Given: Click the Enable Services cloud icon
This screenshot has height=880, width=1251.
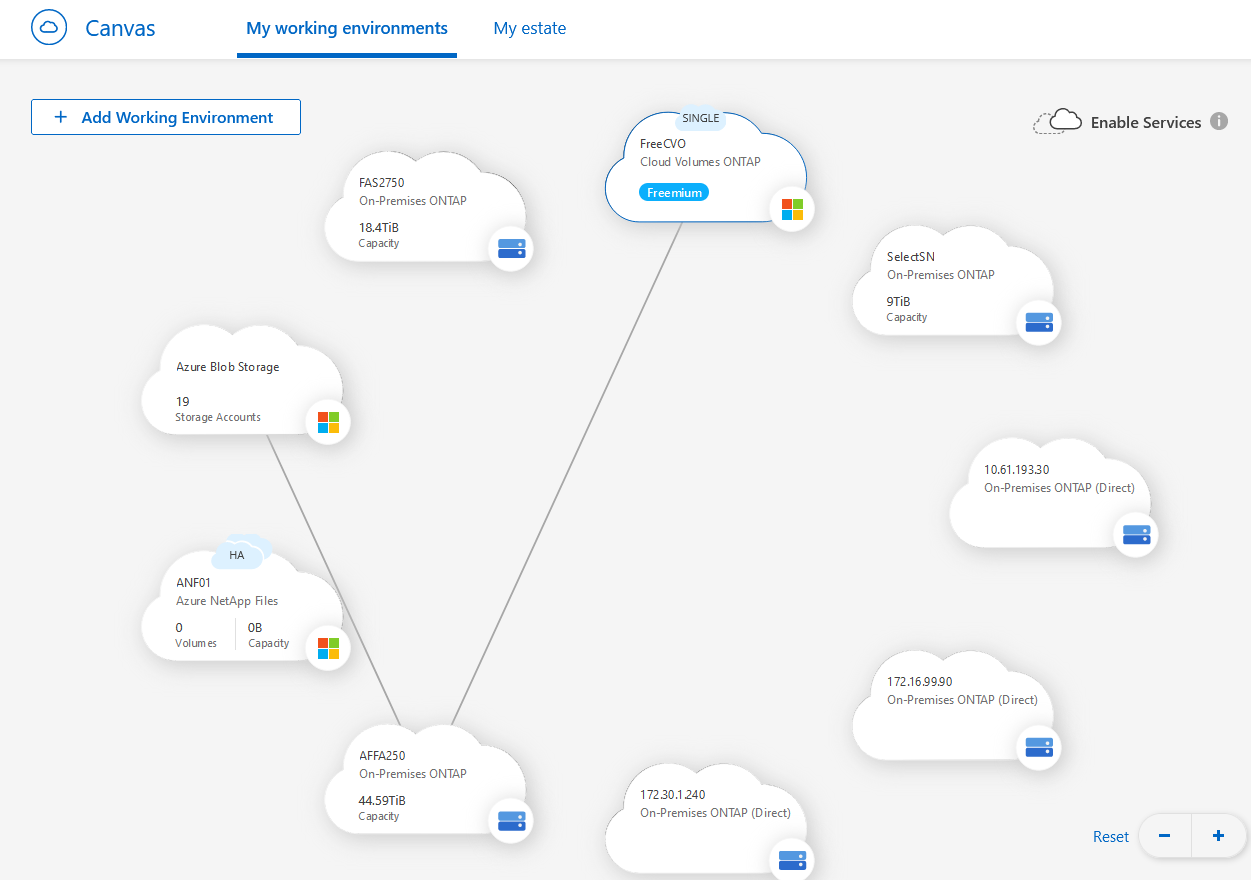Looking at the screenshot, I should click(1057, 121).
